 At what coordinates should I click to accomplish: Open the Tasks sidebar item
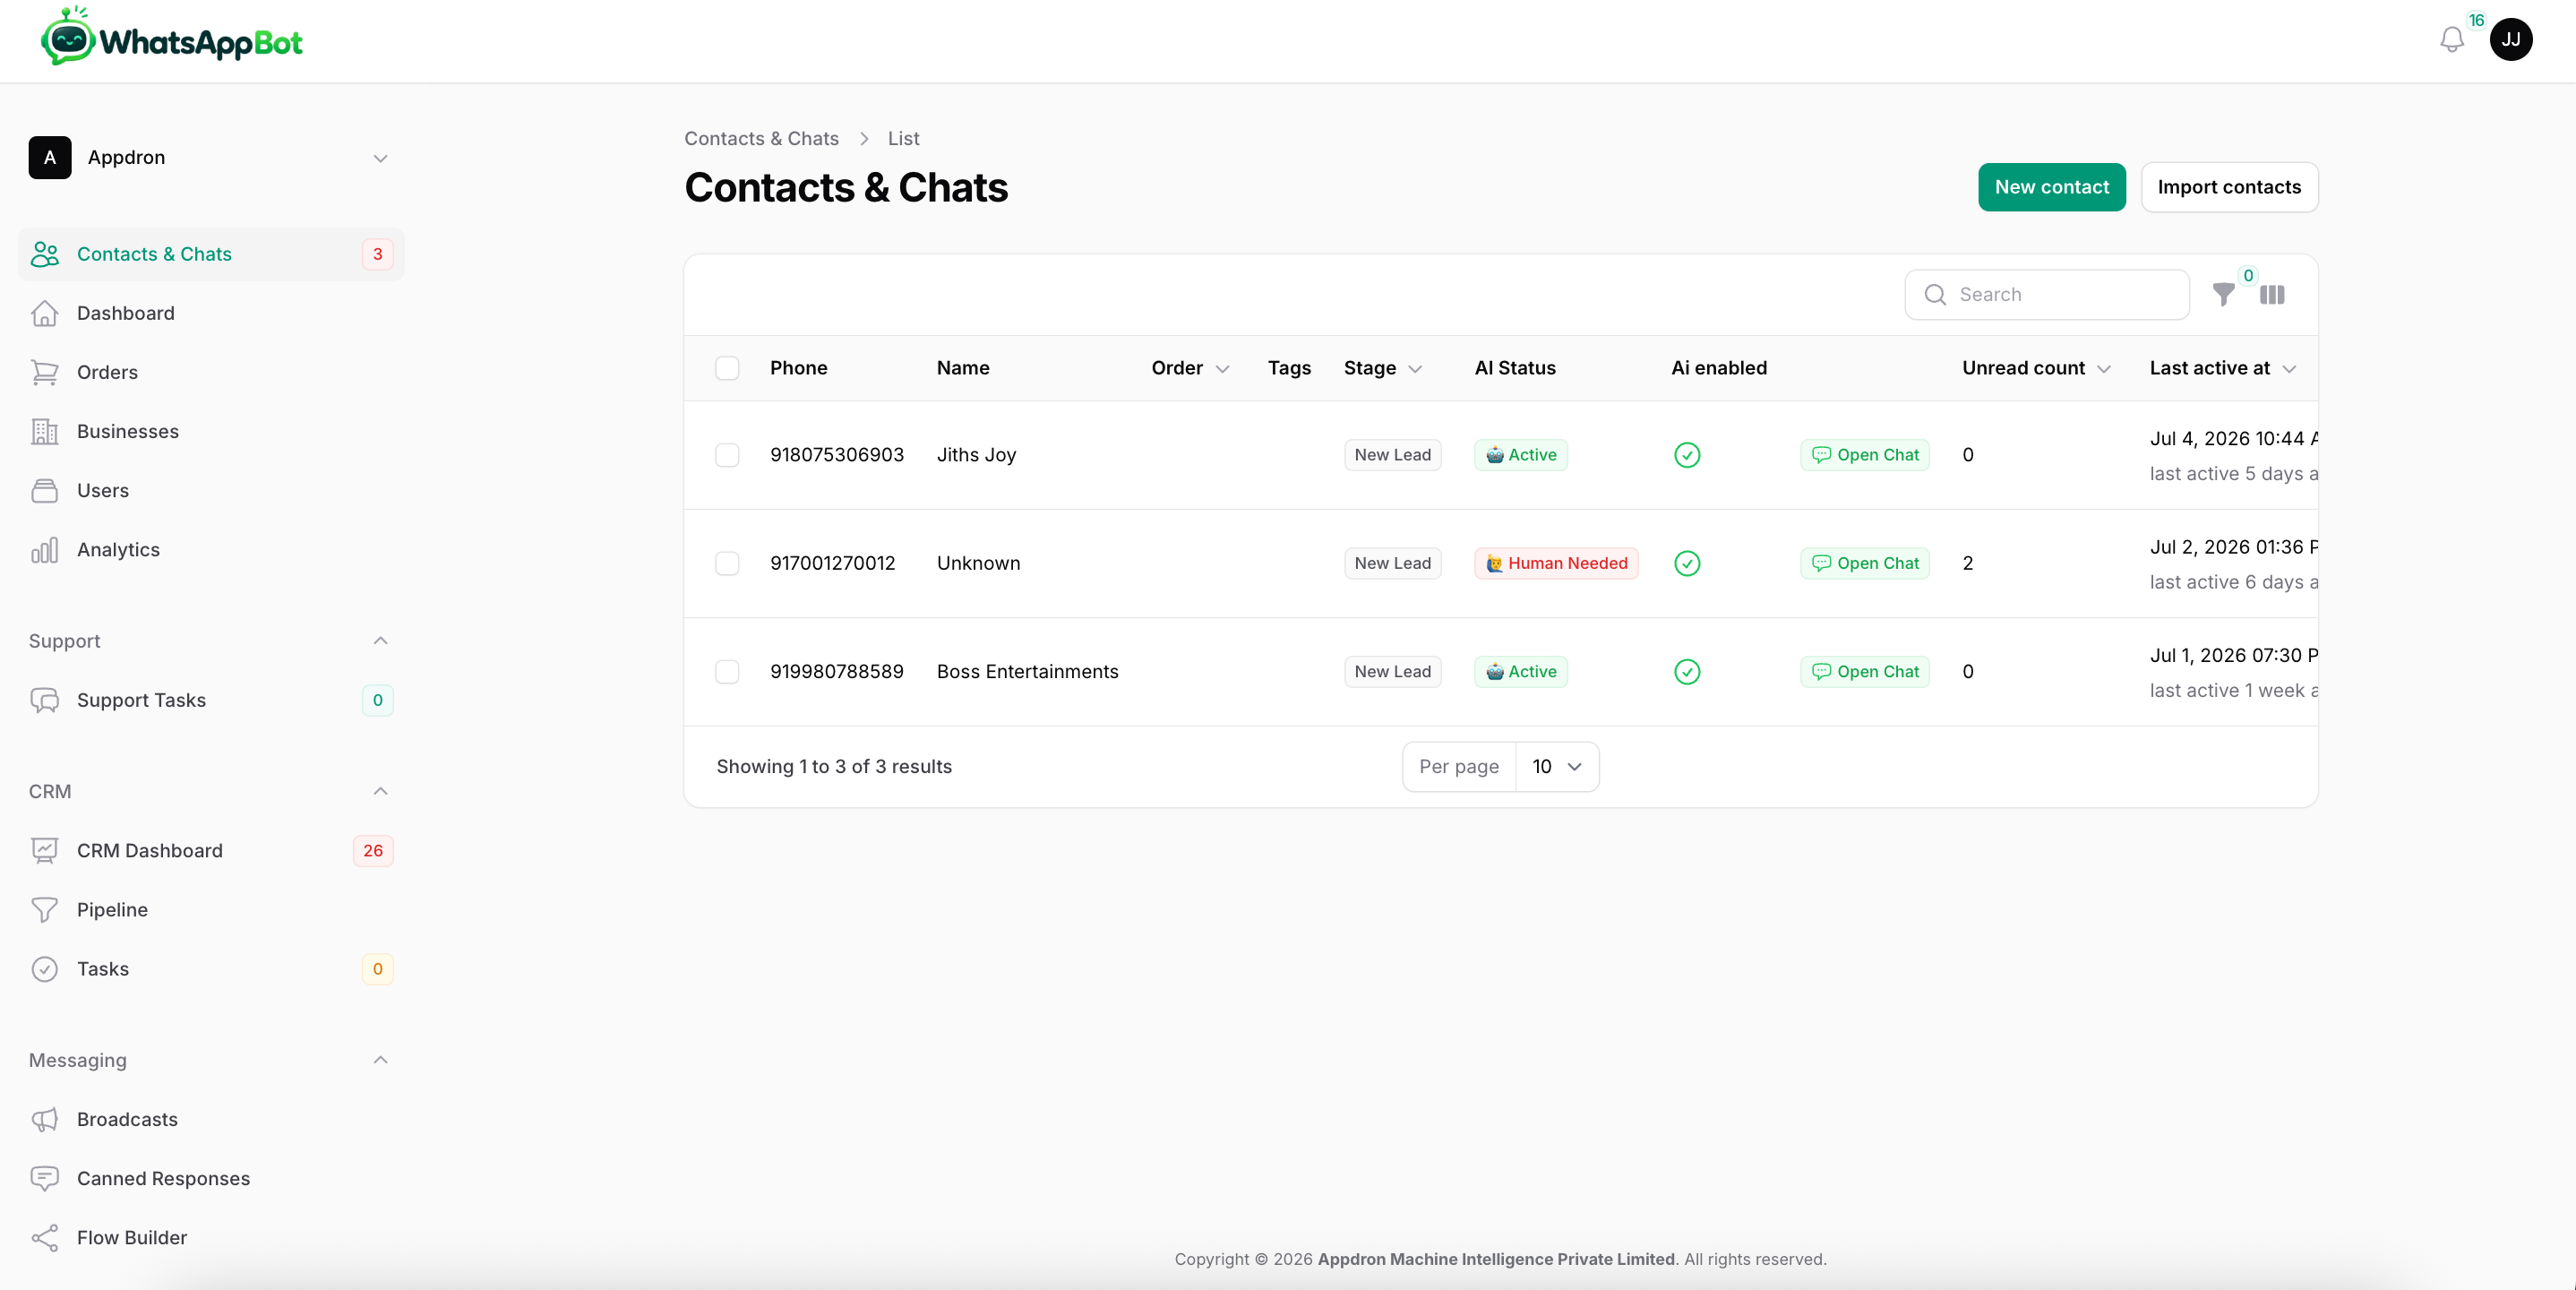pos(211,969)
